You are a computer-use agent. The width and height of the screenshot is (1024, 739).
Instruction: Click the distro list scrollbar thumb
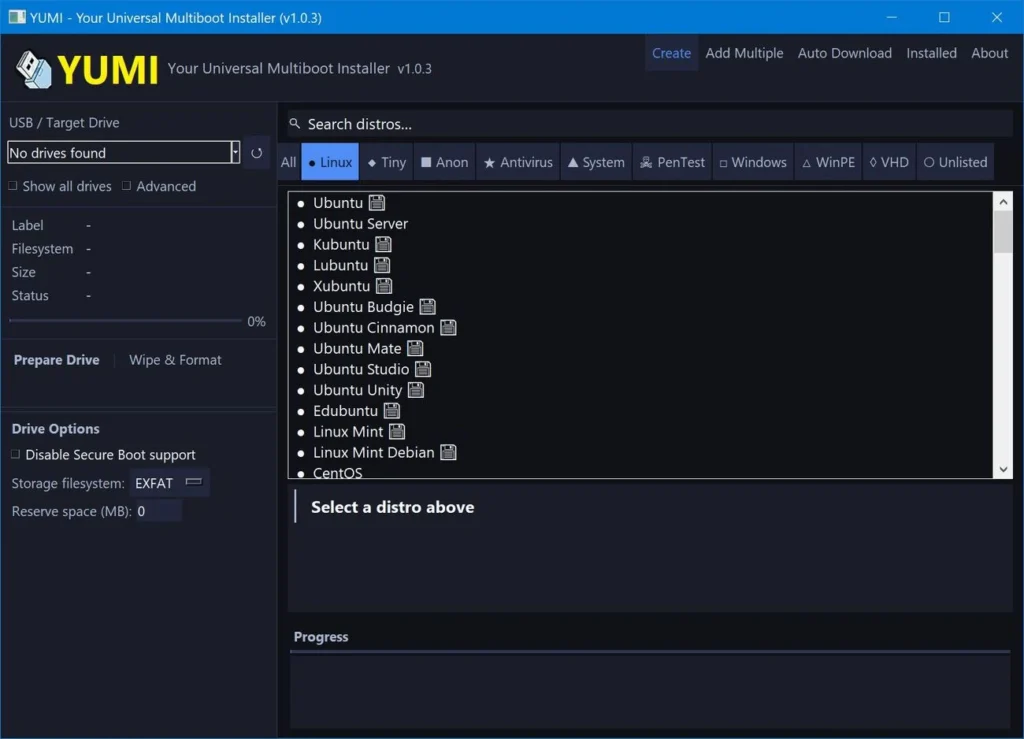point(1003,232)
